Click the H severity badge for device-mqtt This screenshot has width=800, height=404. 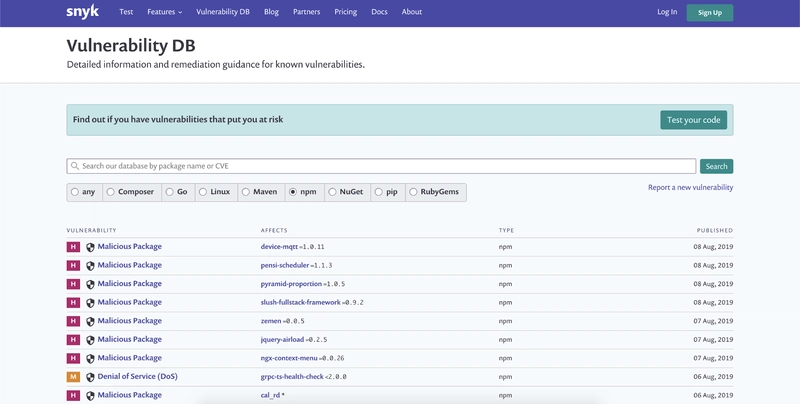click(x=72, y=247)
